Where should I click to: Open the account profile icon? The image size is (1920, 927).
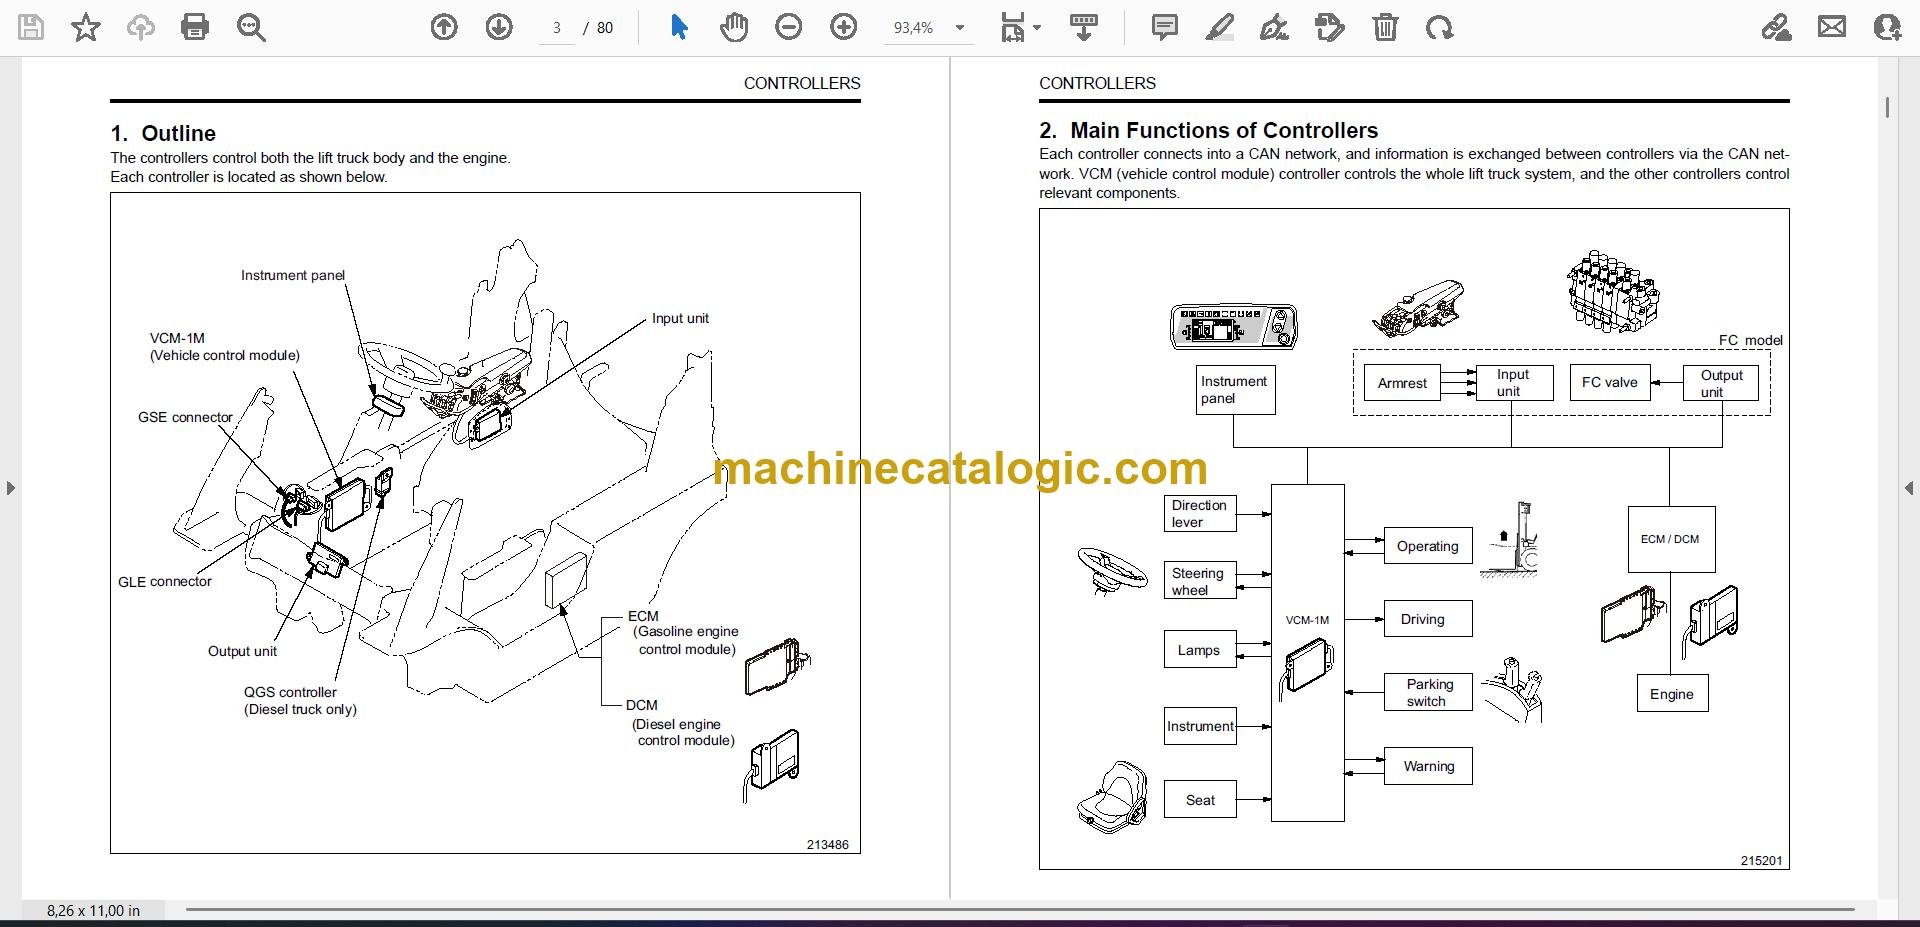tap(1887, 27)
